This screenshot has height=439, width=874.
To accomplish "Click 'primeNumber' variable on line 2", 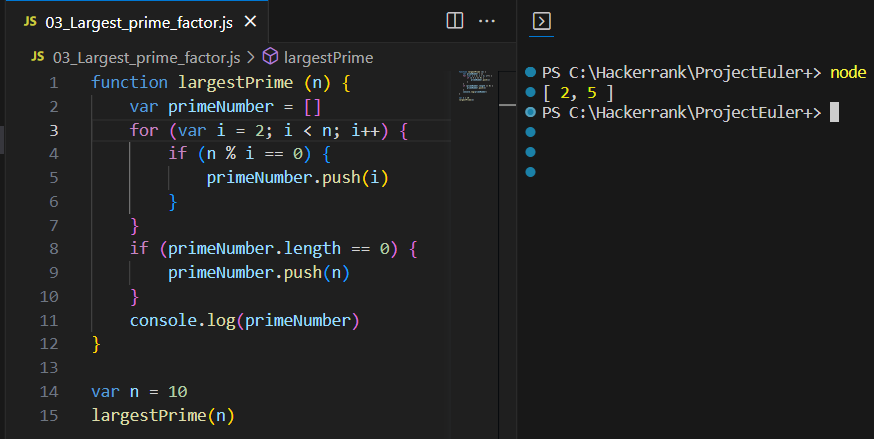I will point(221,106).
